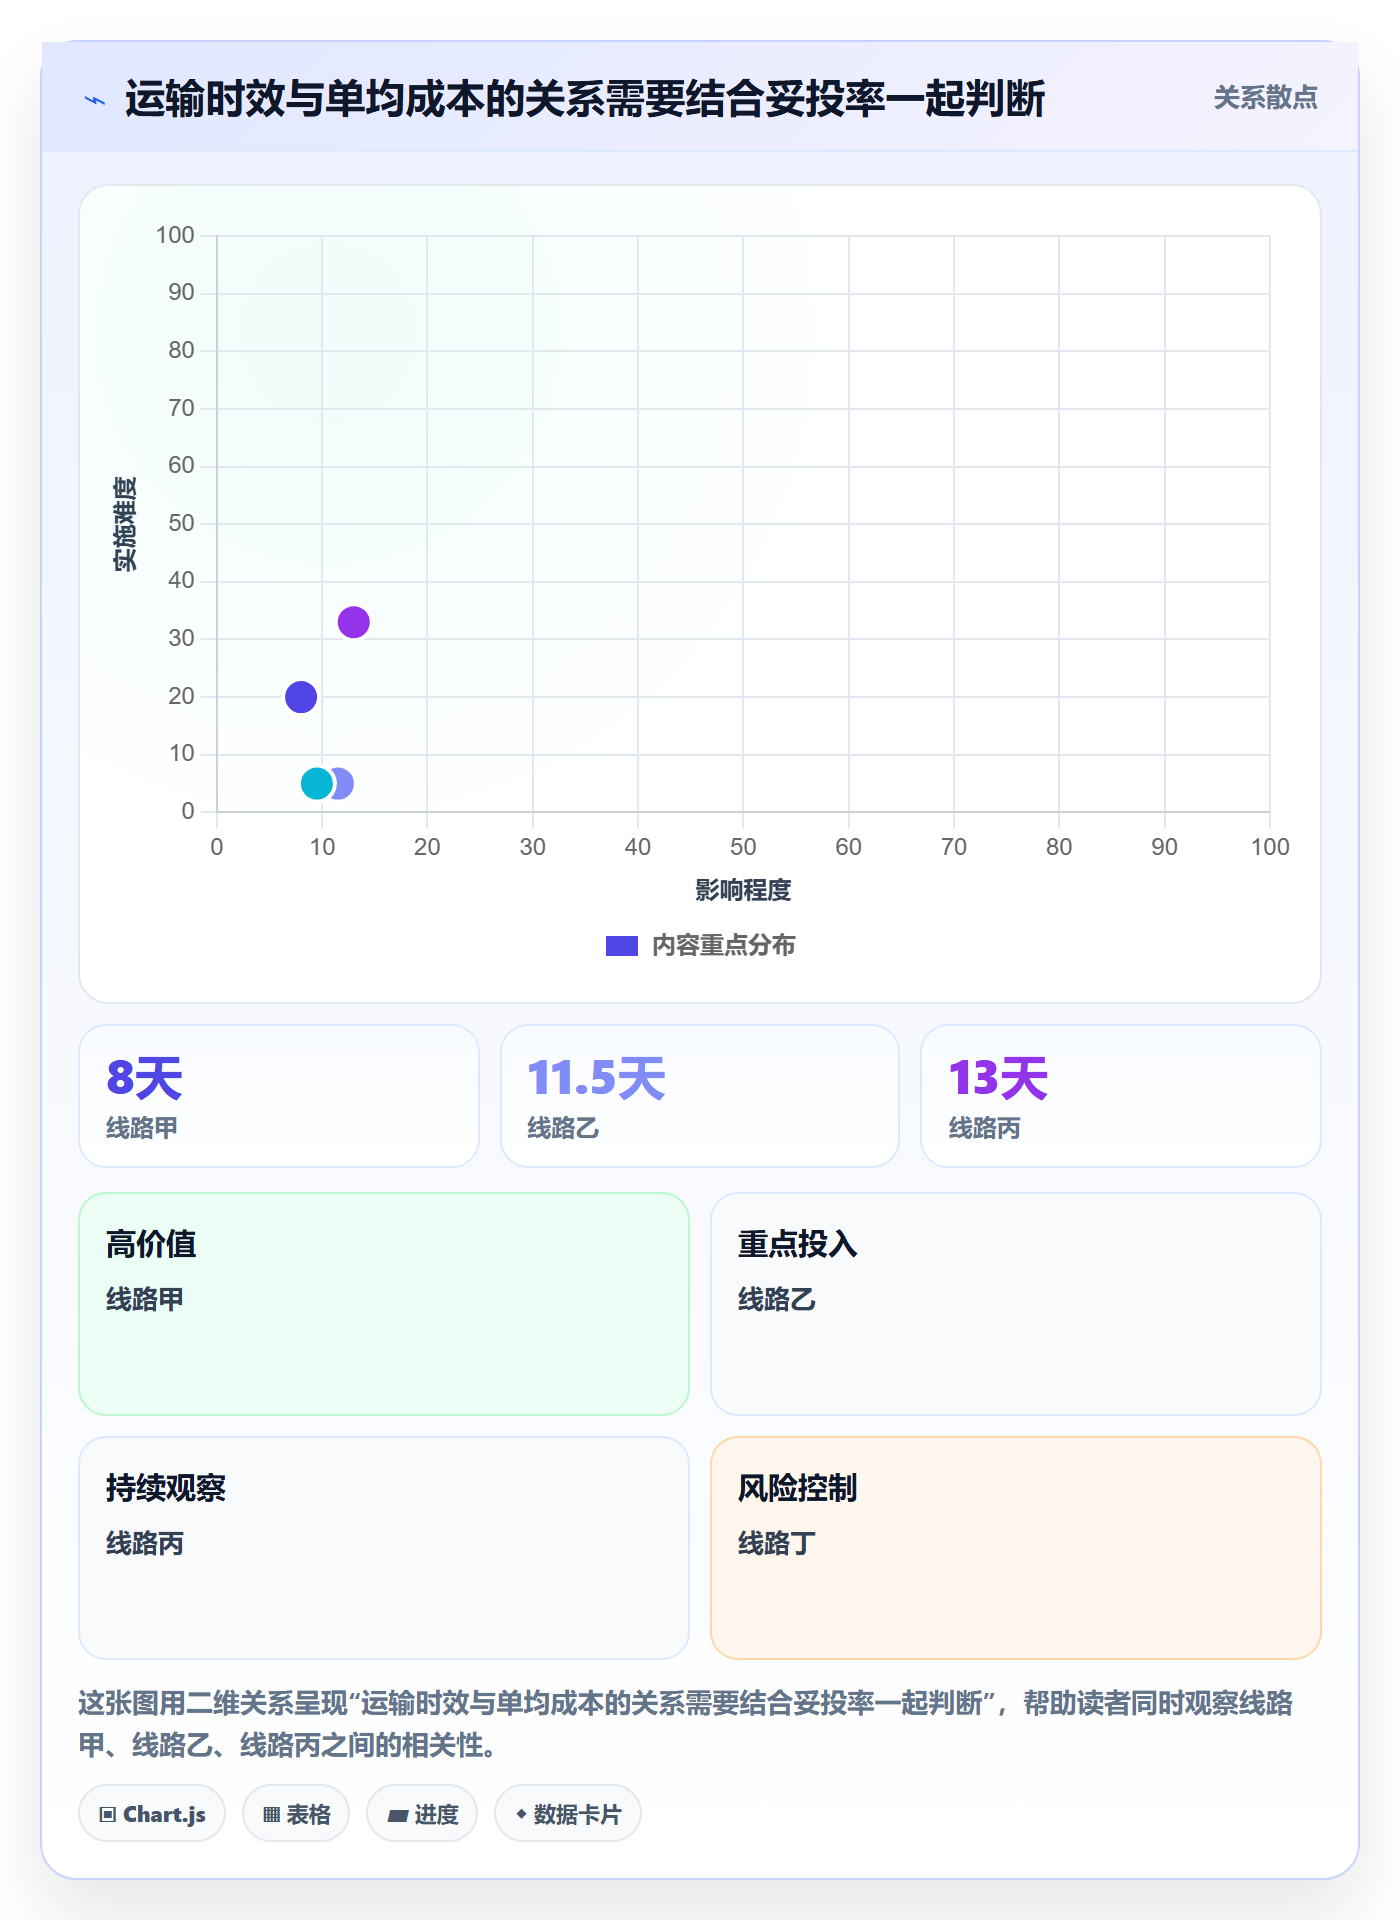
Task: Click 线路甲 inside the 高价值 card
Action: pyautogui.click(x=145, y=1299)
